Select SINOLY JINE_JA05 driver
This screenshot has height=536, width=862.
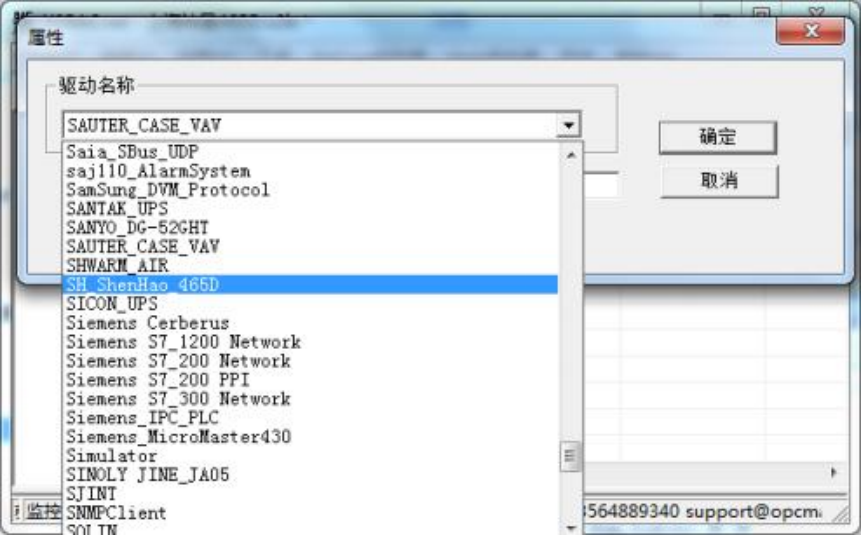(x=311, y=474)
